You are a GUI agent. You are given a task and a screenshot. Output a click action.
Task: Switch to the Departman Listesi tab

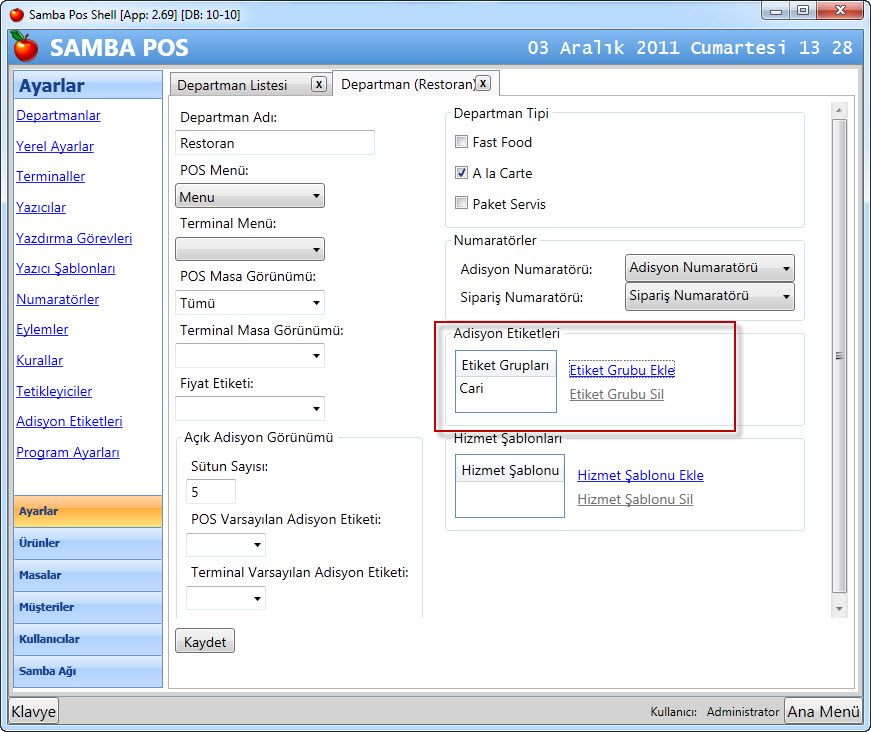(232, 85)
